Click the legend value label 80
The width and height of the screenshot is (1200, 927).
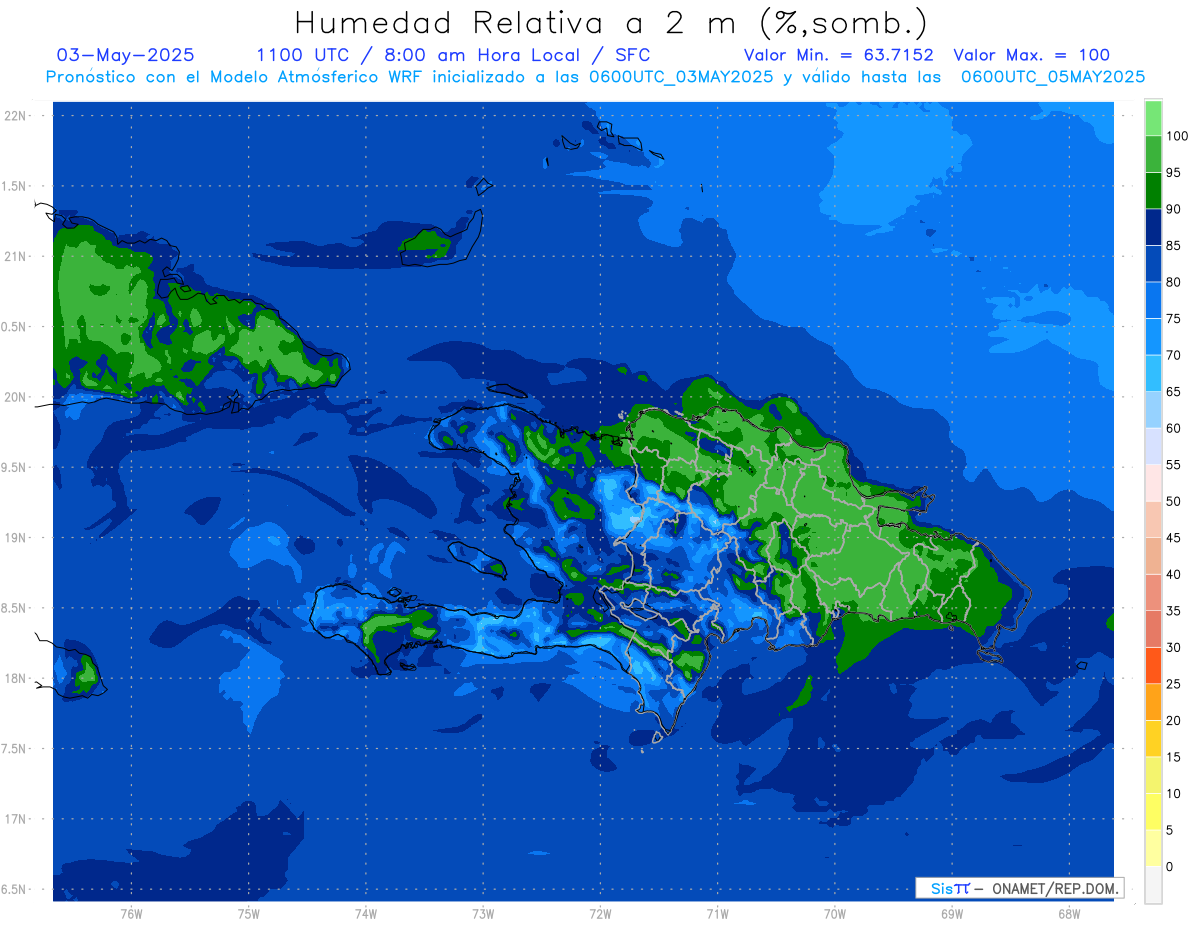(x=1174, y=282)
